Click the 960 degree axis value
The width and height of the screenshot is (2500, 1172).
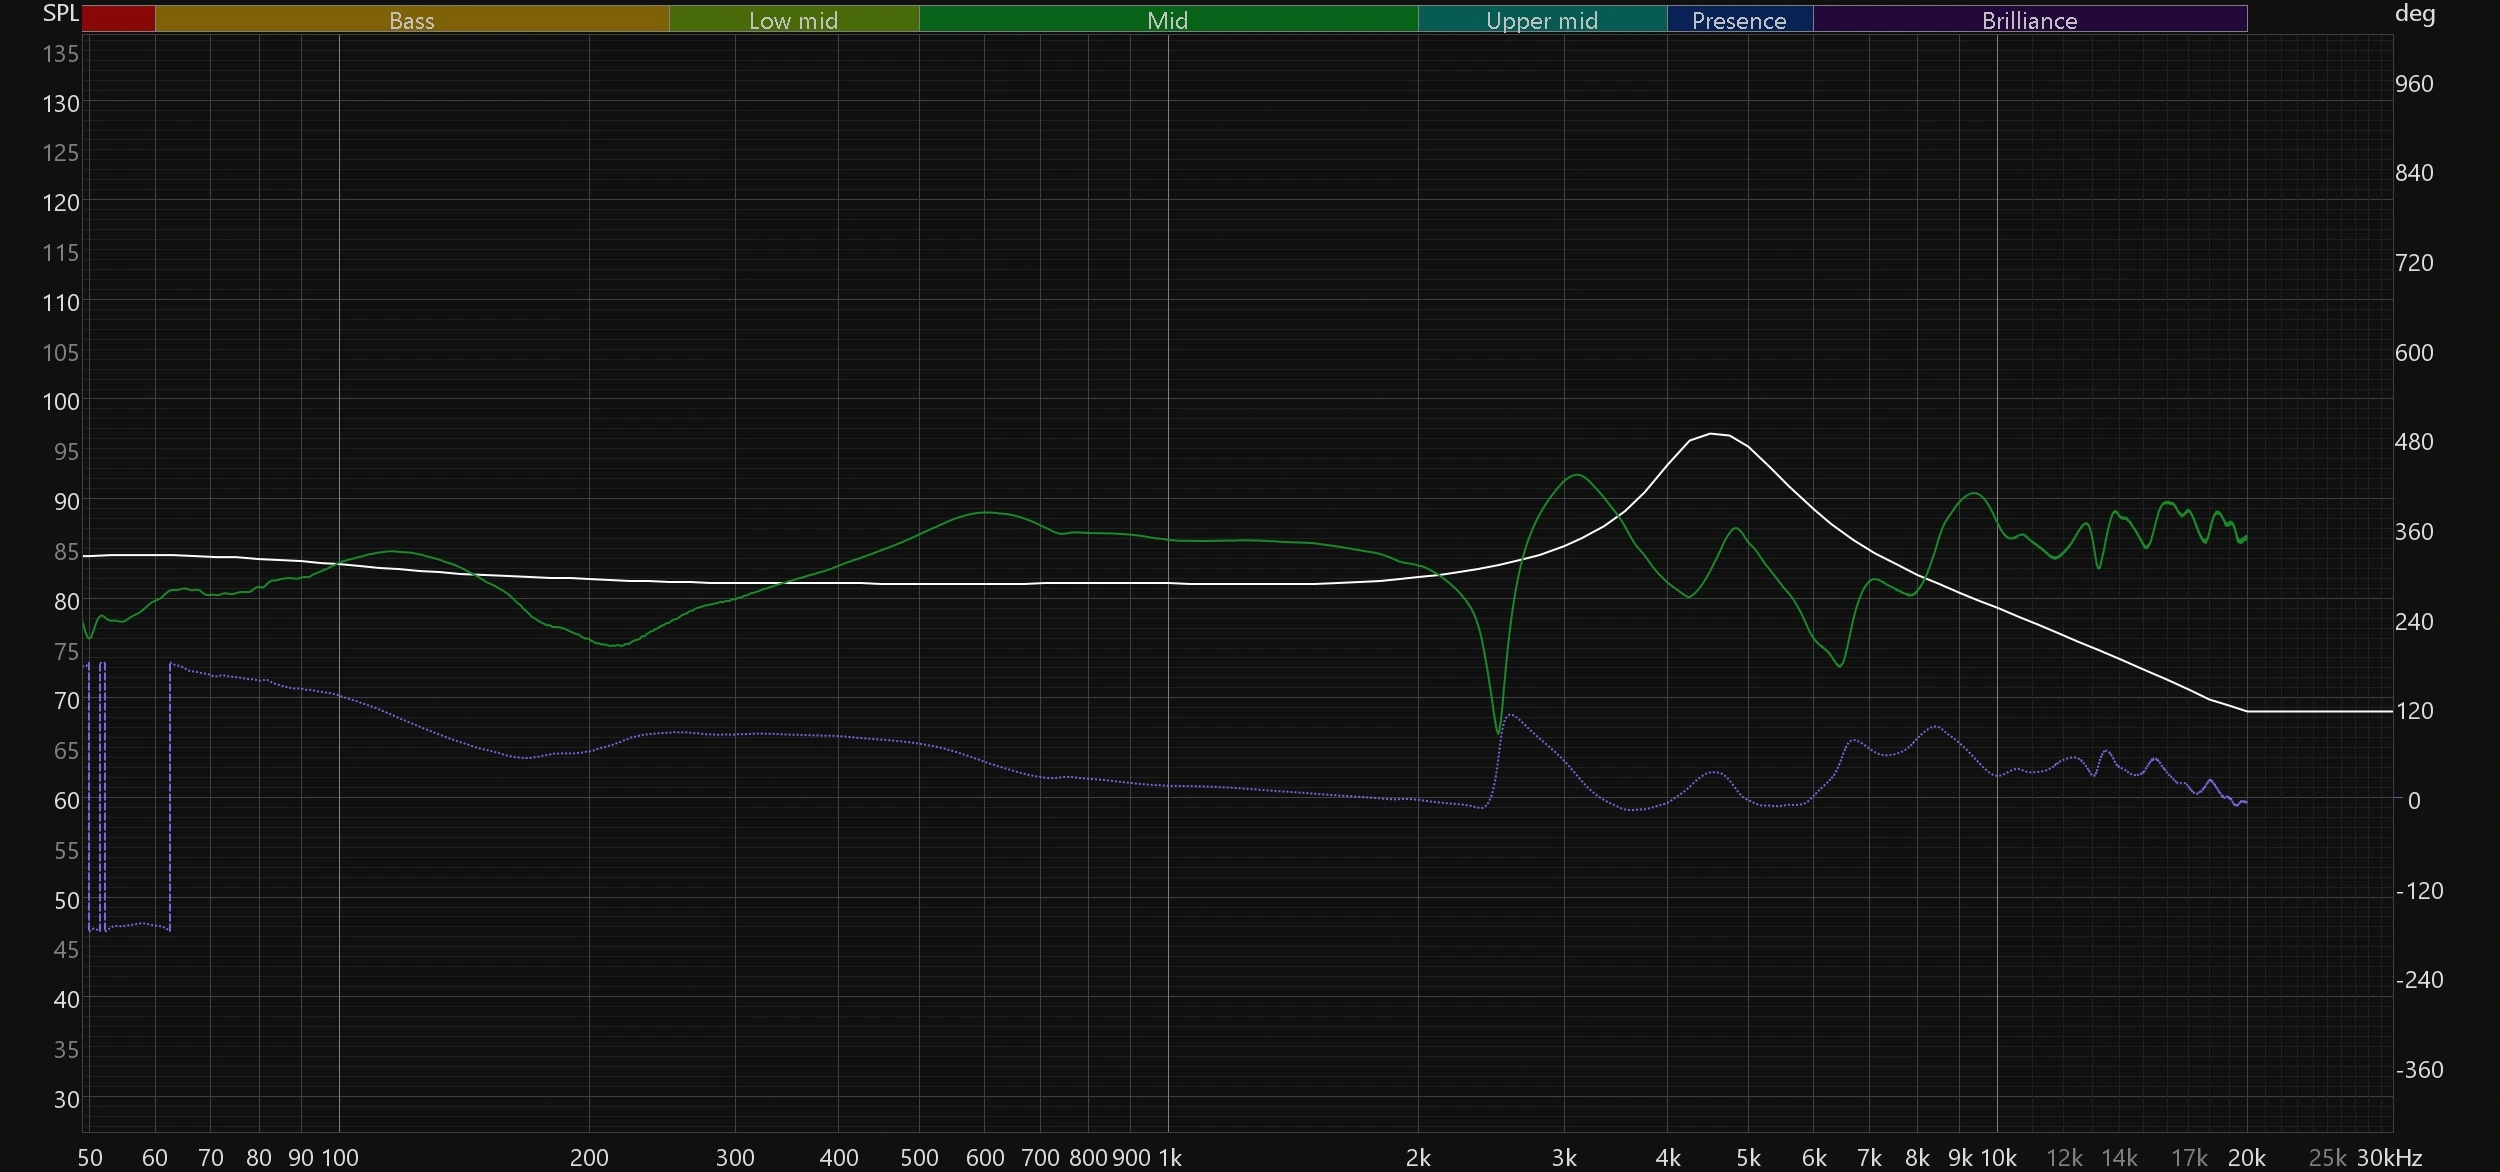(2413, 84)
